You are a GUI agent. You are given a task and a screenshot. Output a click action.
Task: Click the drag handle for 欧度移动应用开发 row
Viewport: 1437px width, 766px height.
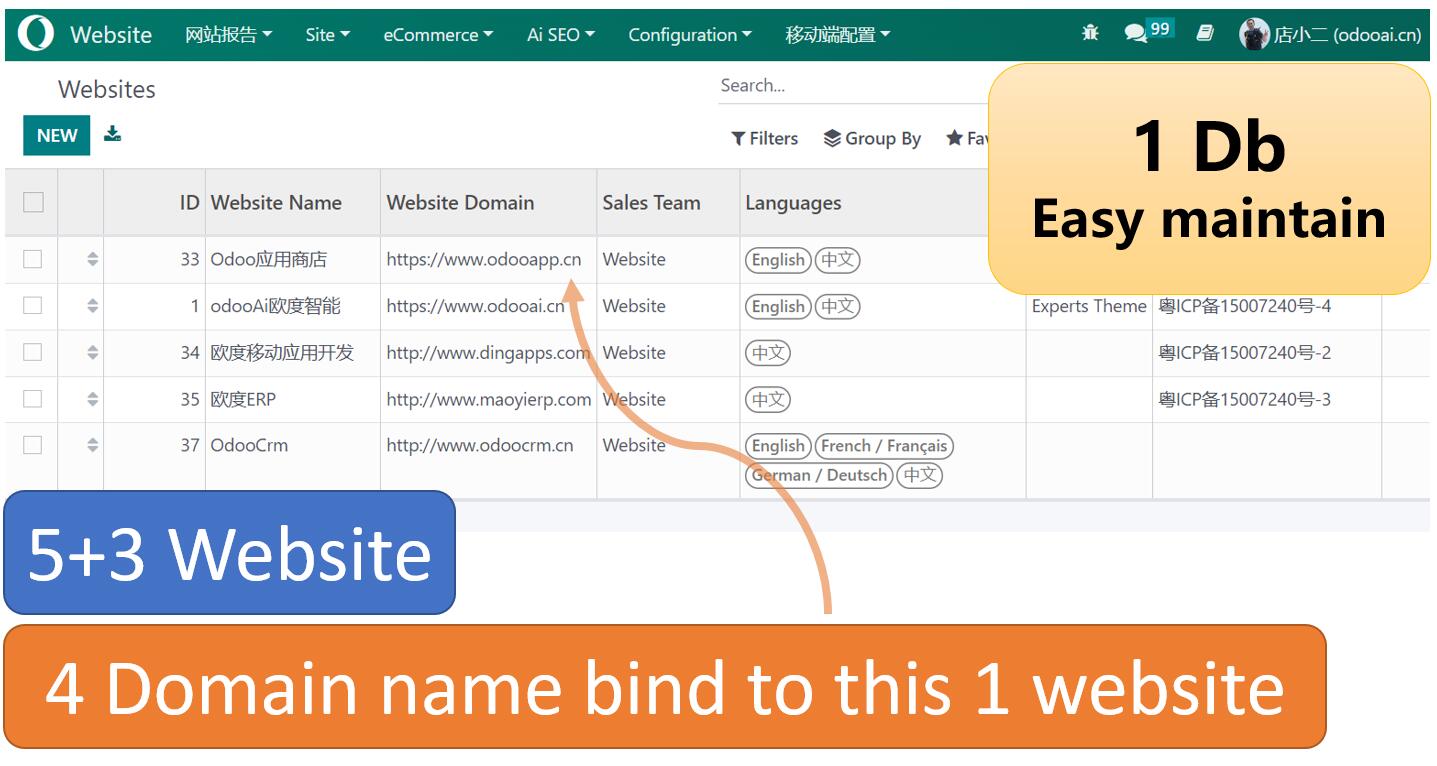click(x=92, y=352)
